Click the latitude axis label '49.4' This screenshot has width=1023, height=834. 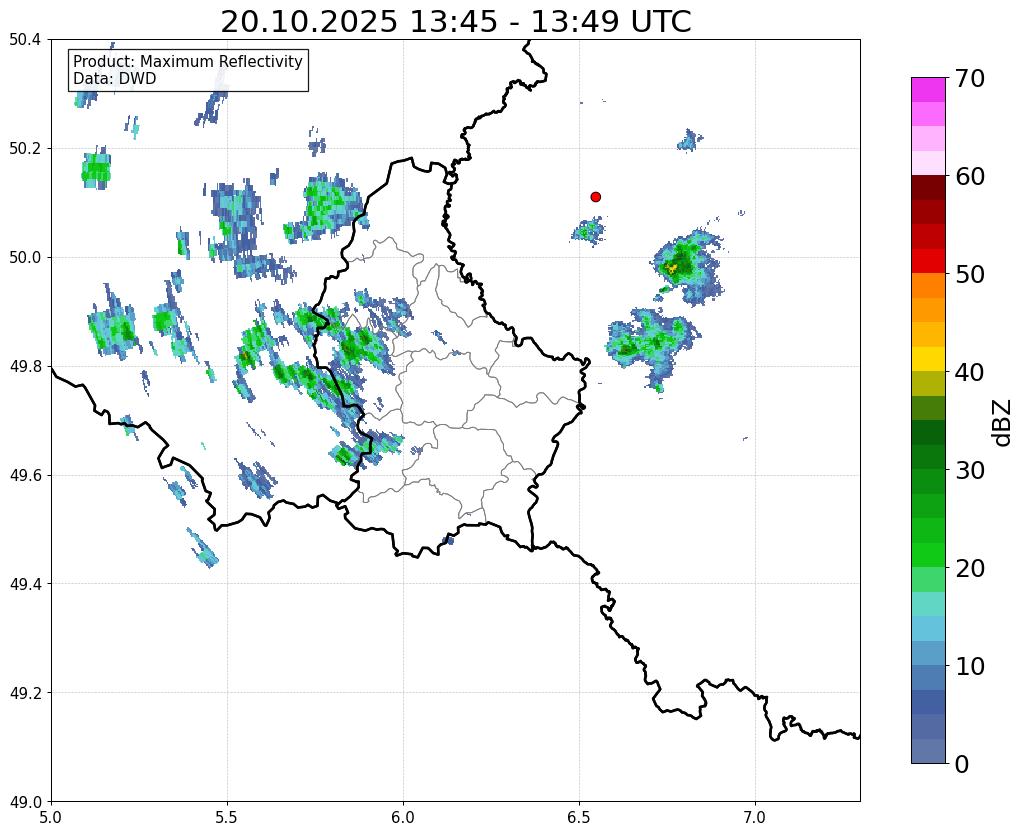(25, 584)
